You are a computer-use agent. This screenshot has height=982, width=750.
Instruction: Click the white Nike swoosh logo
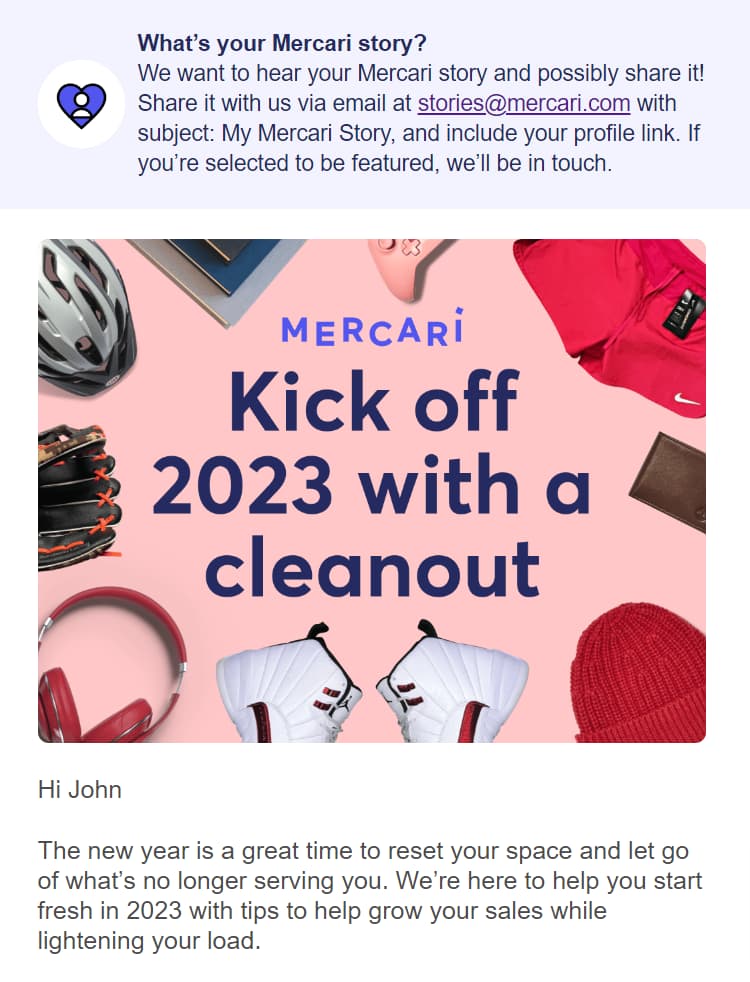coord(688,399)
